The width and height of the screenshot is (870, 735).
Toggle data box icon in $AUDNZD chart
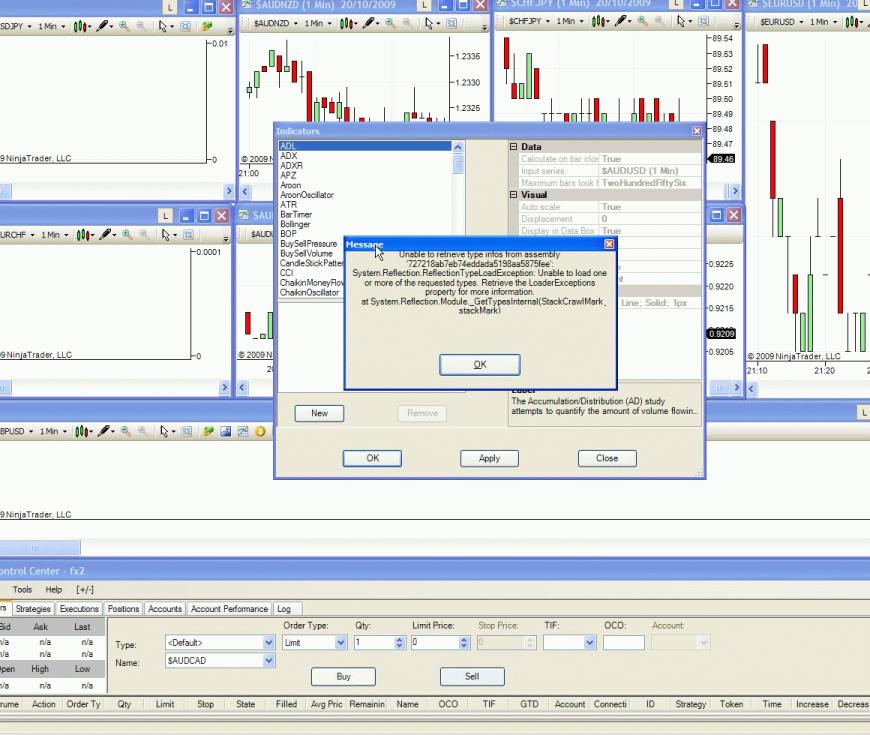(x=451, y=23)
